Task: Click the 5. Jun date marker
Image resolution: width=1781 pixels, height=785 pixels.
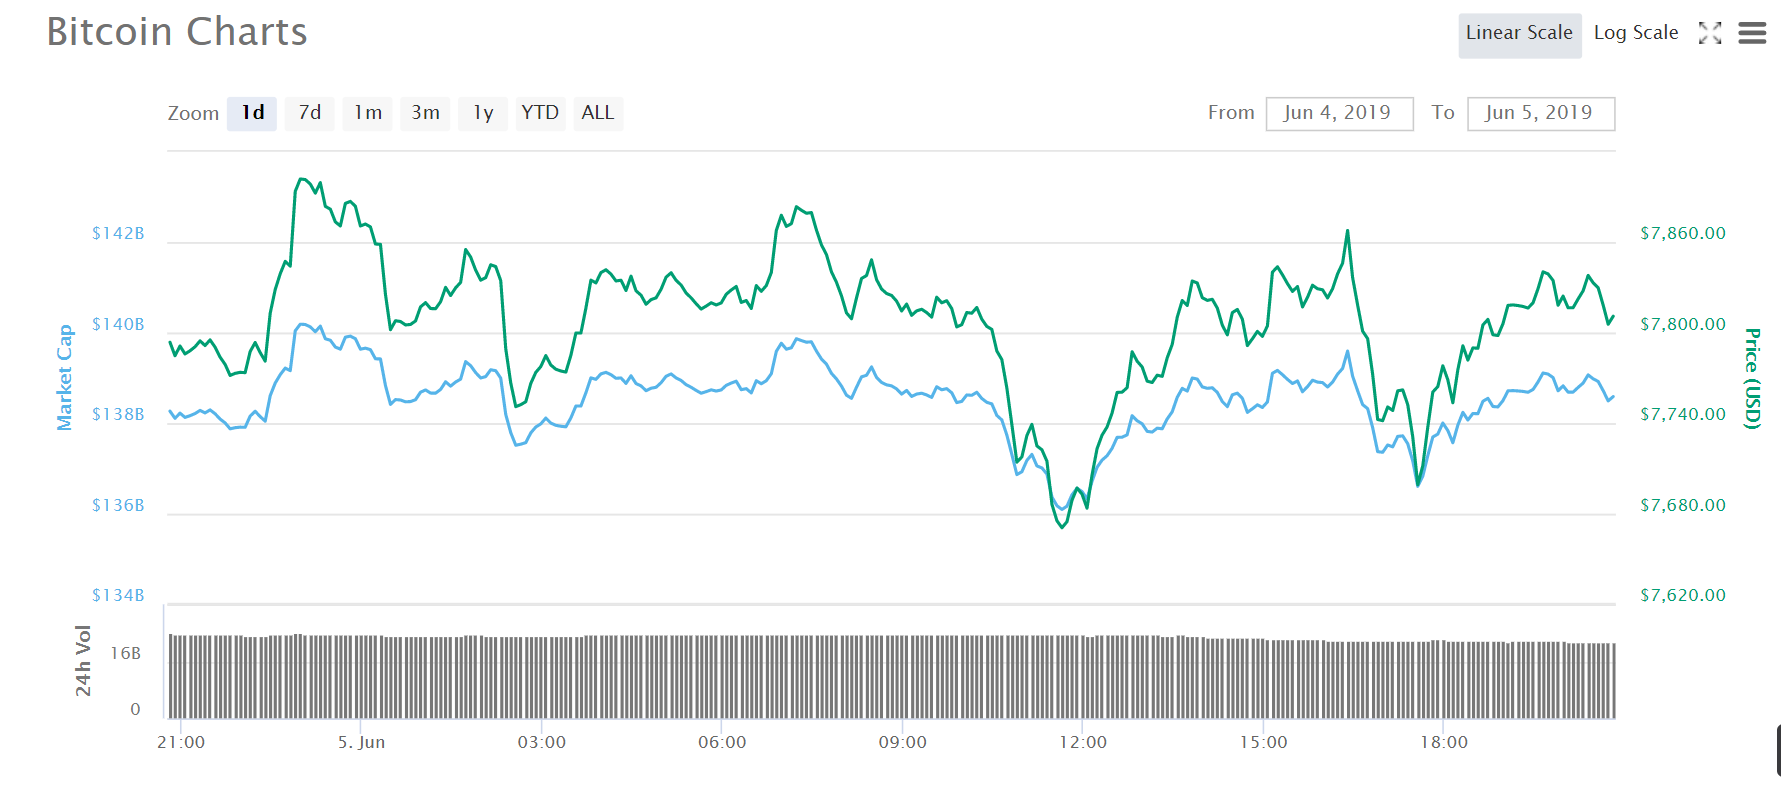Action: click(361, 742)
